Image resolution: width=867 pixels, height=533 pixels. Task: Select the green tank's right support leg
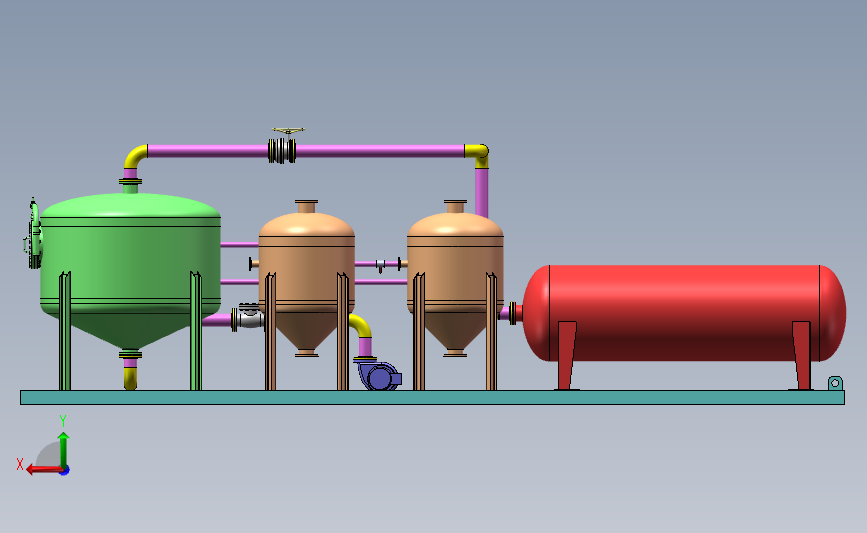196,331
